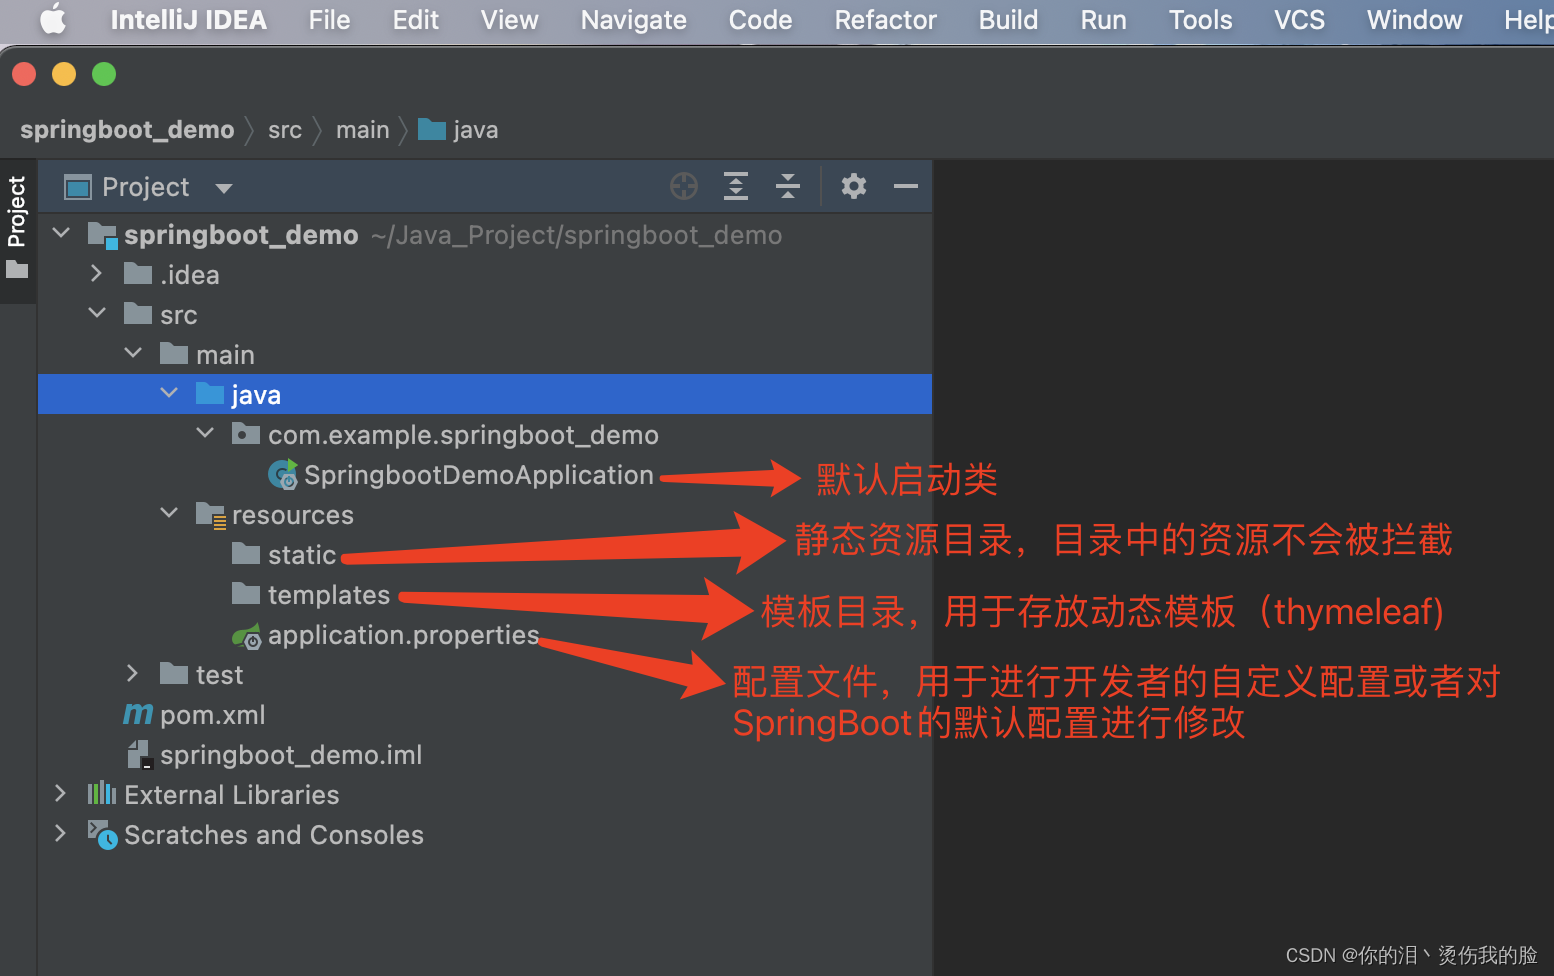This screenshot has height=976, width=1554.
Task: Select the External Libraries label
Action: click(x=231, y=795)
